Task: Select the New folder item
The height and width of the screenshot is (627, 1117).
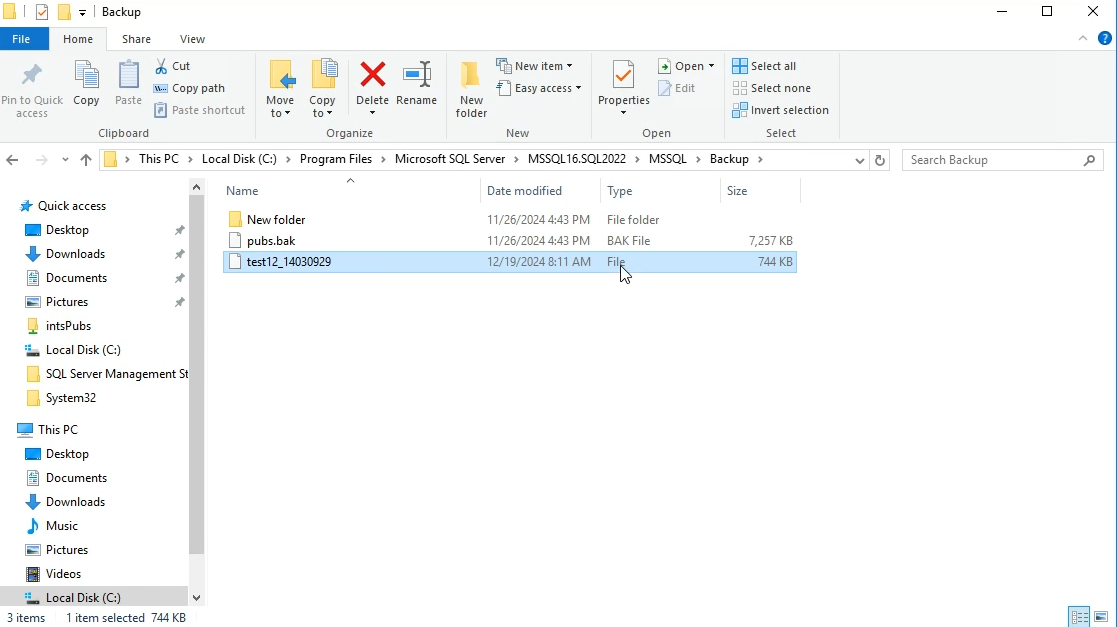Action: tap(509, 219)
